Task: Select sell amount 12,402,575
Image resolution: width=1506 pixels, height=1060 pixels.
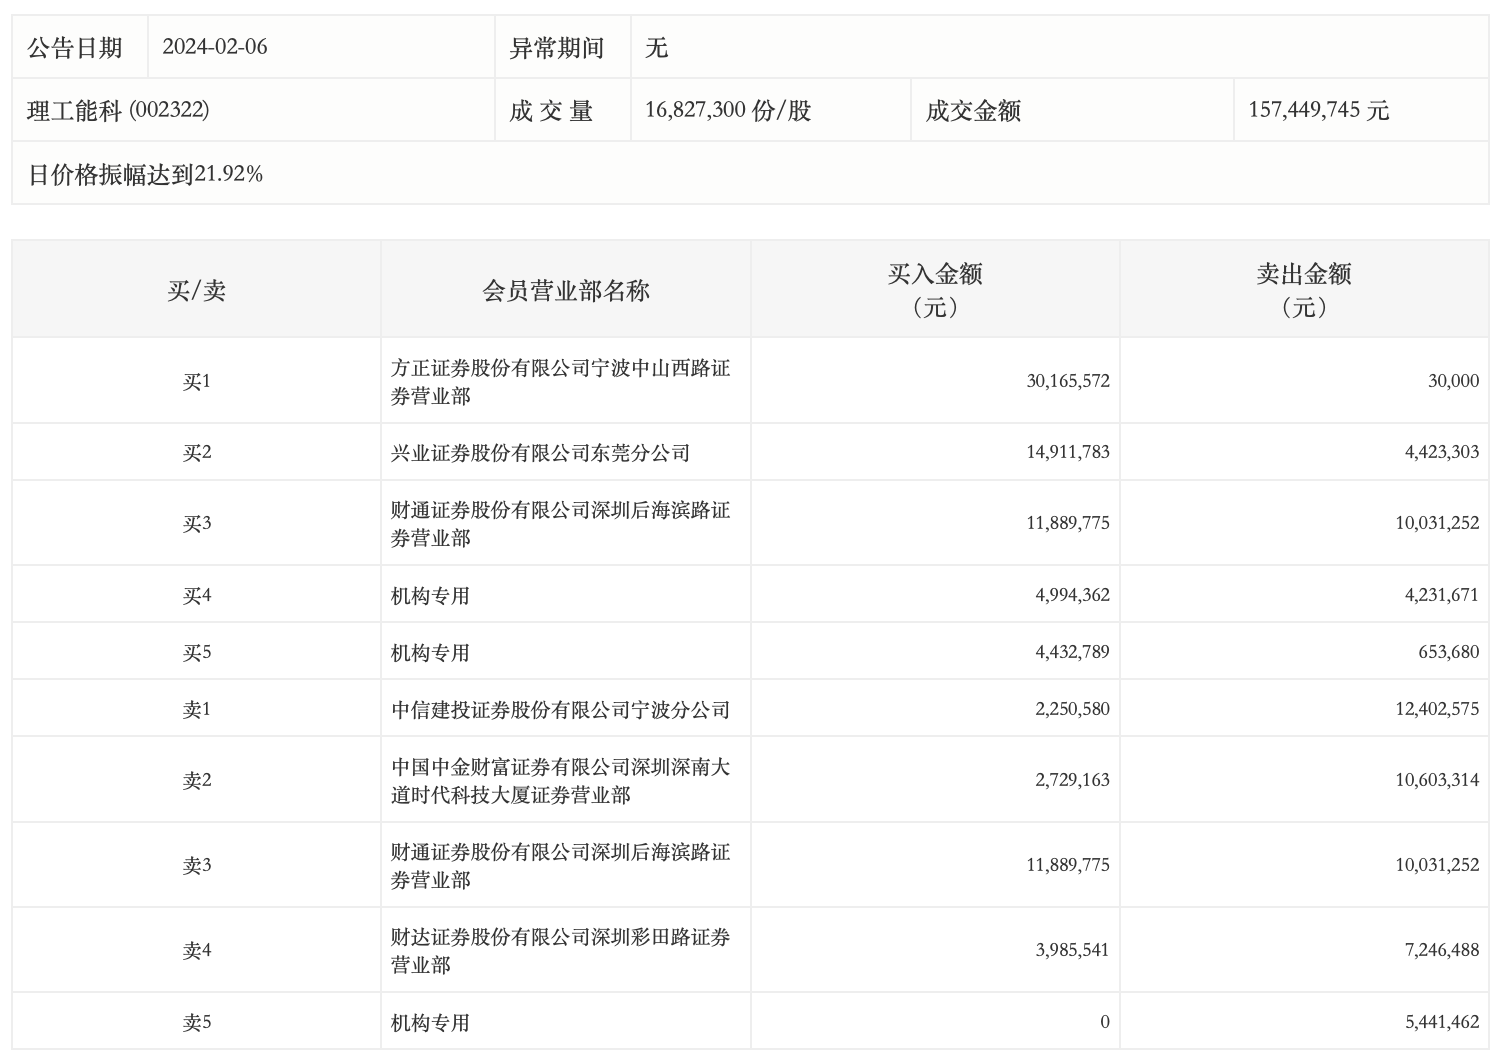Action: pyautogui.click(x=1436, y=709)
